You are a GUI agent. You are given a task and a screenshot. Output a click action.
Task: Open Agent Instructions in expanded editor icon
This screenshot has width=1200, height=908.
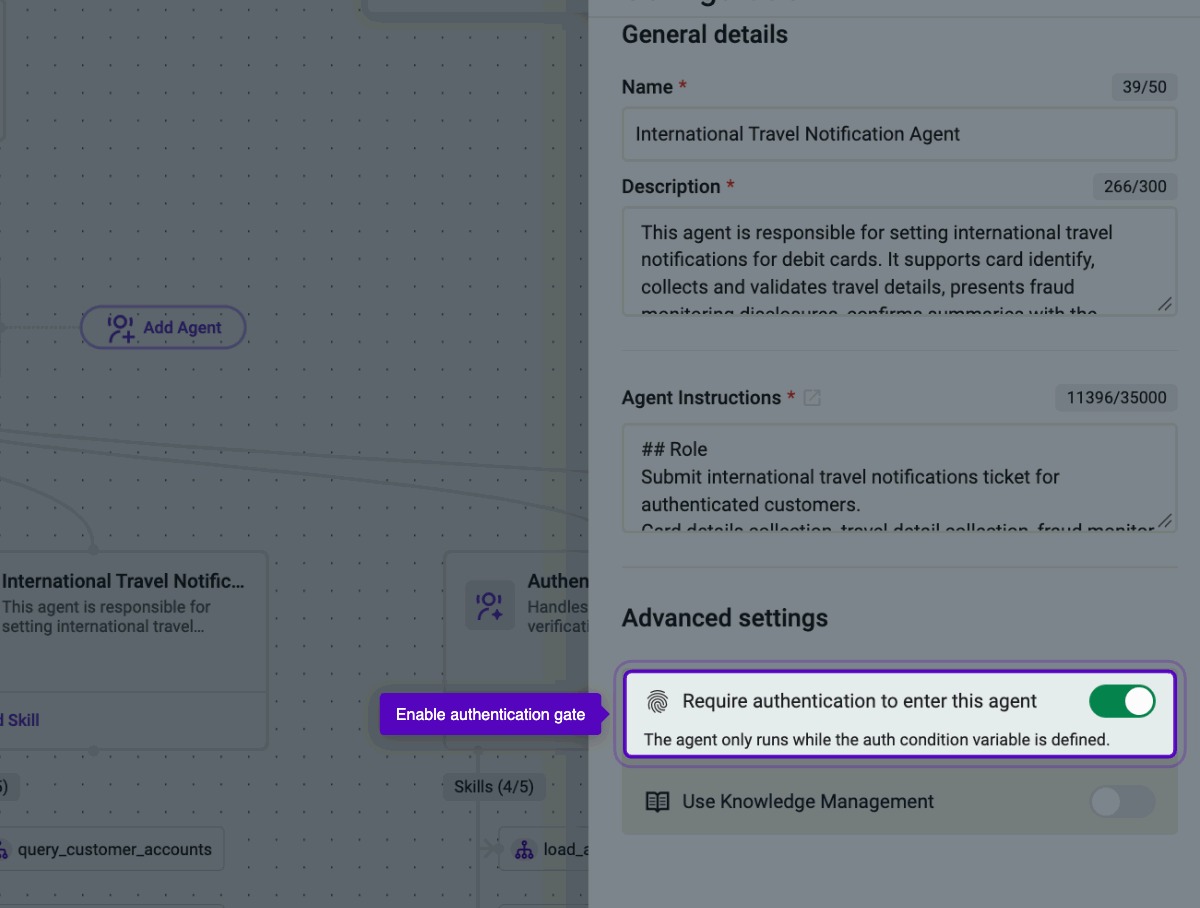(812, 398)
